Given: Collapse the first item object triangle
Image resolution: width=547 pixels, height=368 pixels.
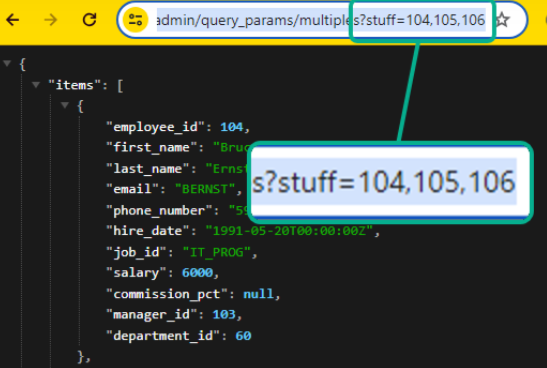Looking at the screenshot, I should (x=65, y=105).
